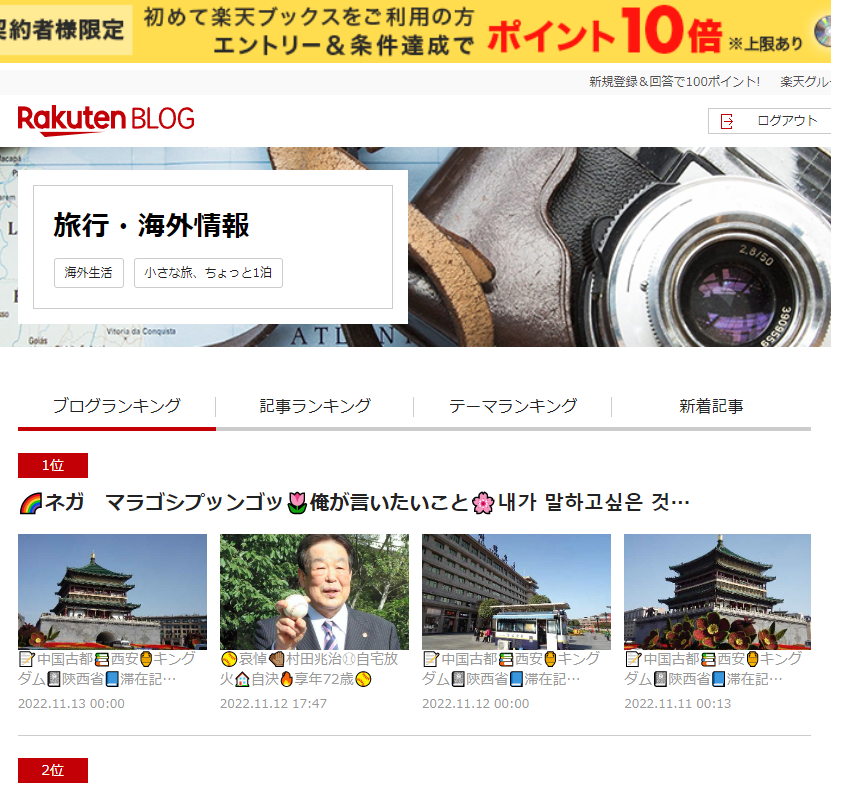Click the tulip emoji in blog title
This screenshot has width=852, height=788.
point(297,503)
